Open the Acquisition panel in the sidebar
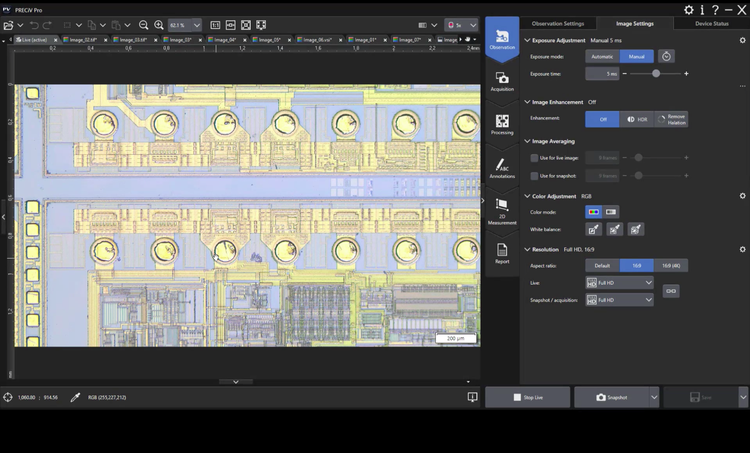 tap(502, 81)
